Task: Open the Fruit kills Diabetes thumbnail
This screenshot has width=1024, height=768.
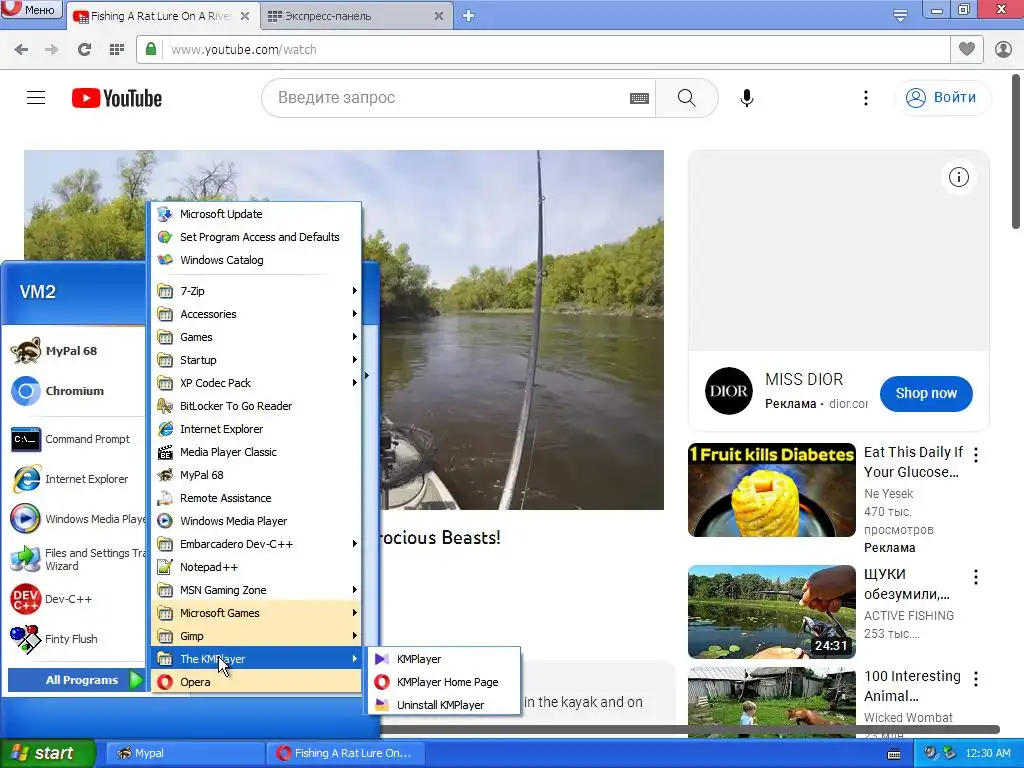Action: click(771, 490)
